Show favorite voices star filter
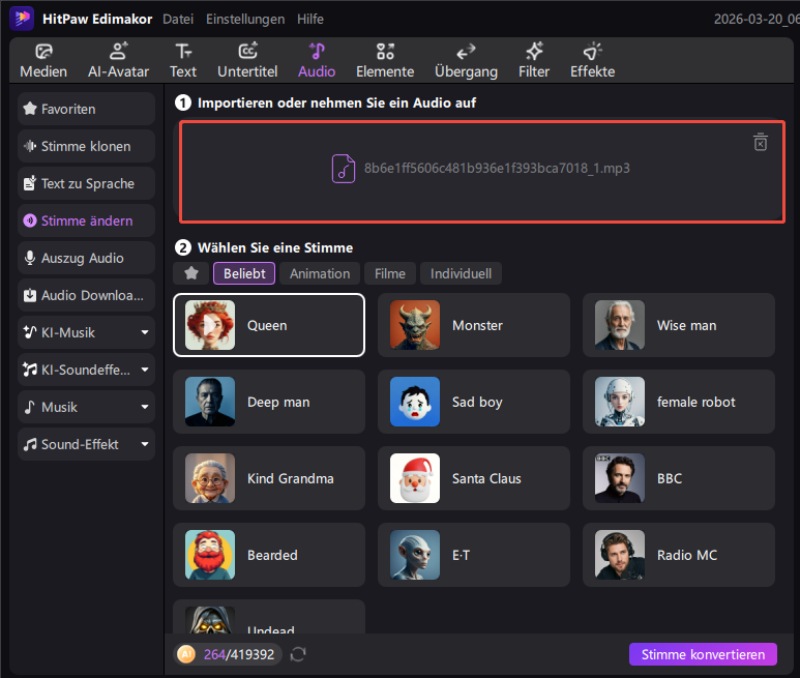The height and width of the screenshot is (678, 800). (191, 273)
